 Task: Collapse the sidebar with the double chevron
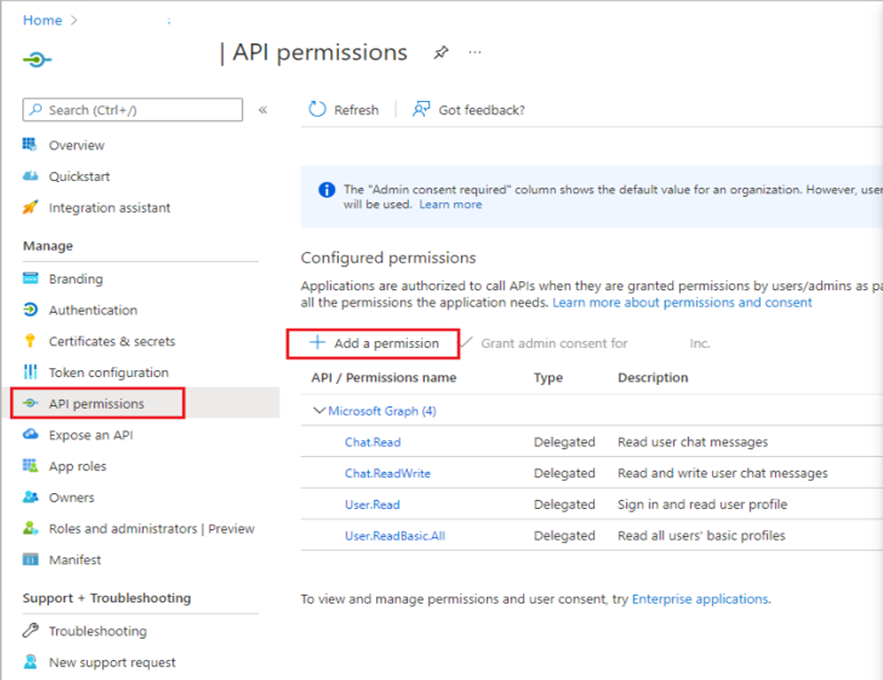[x=263, y=110]
